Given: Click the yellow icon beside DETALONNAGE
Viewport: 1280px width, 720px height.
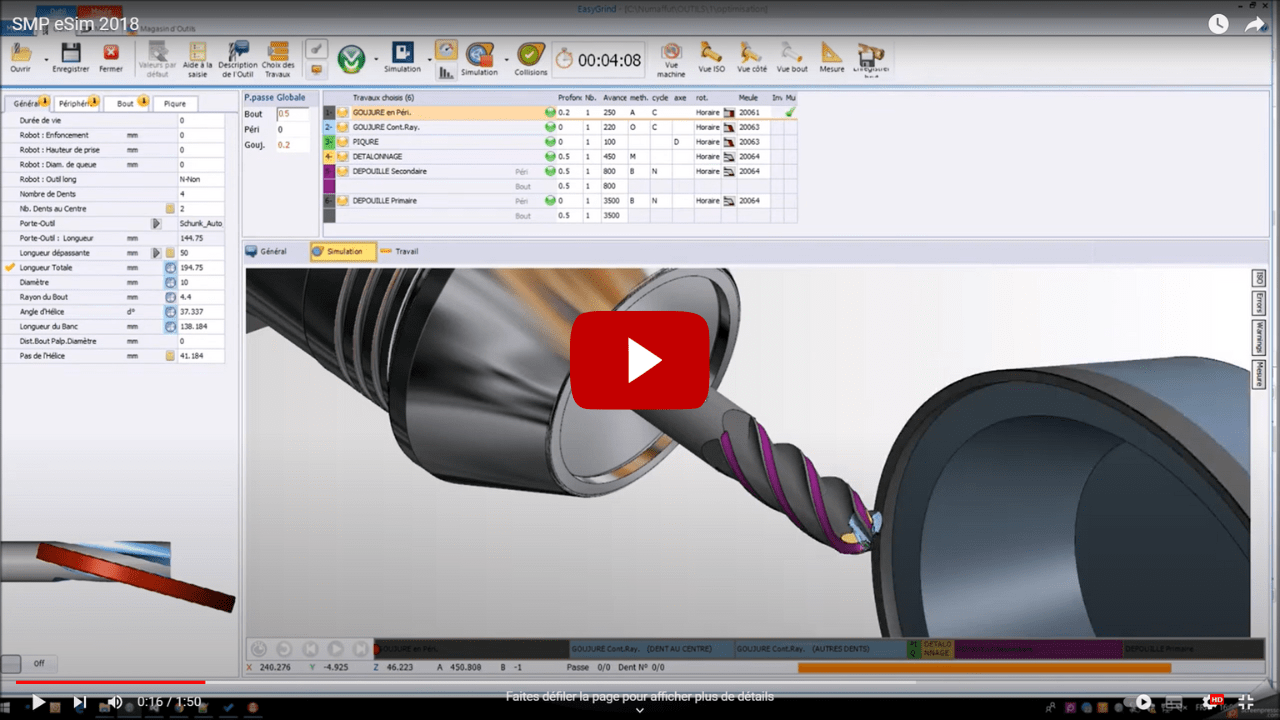Looking at the screenshot, I should (x=343, y=157).
